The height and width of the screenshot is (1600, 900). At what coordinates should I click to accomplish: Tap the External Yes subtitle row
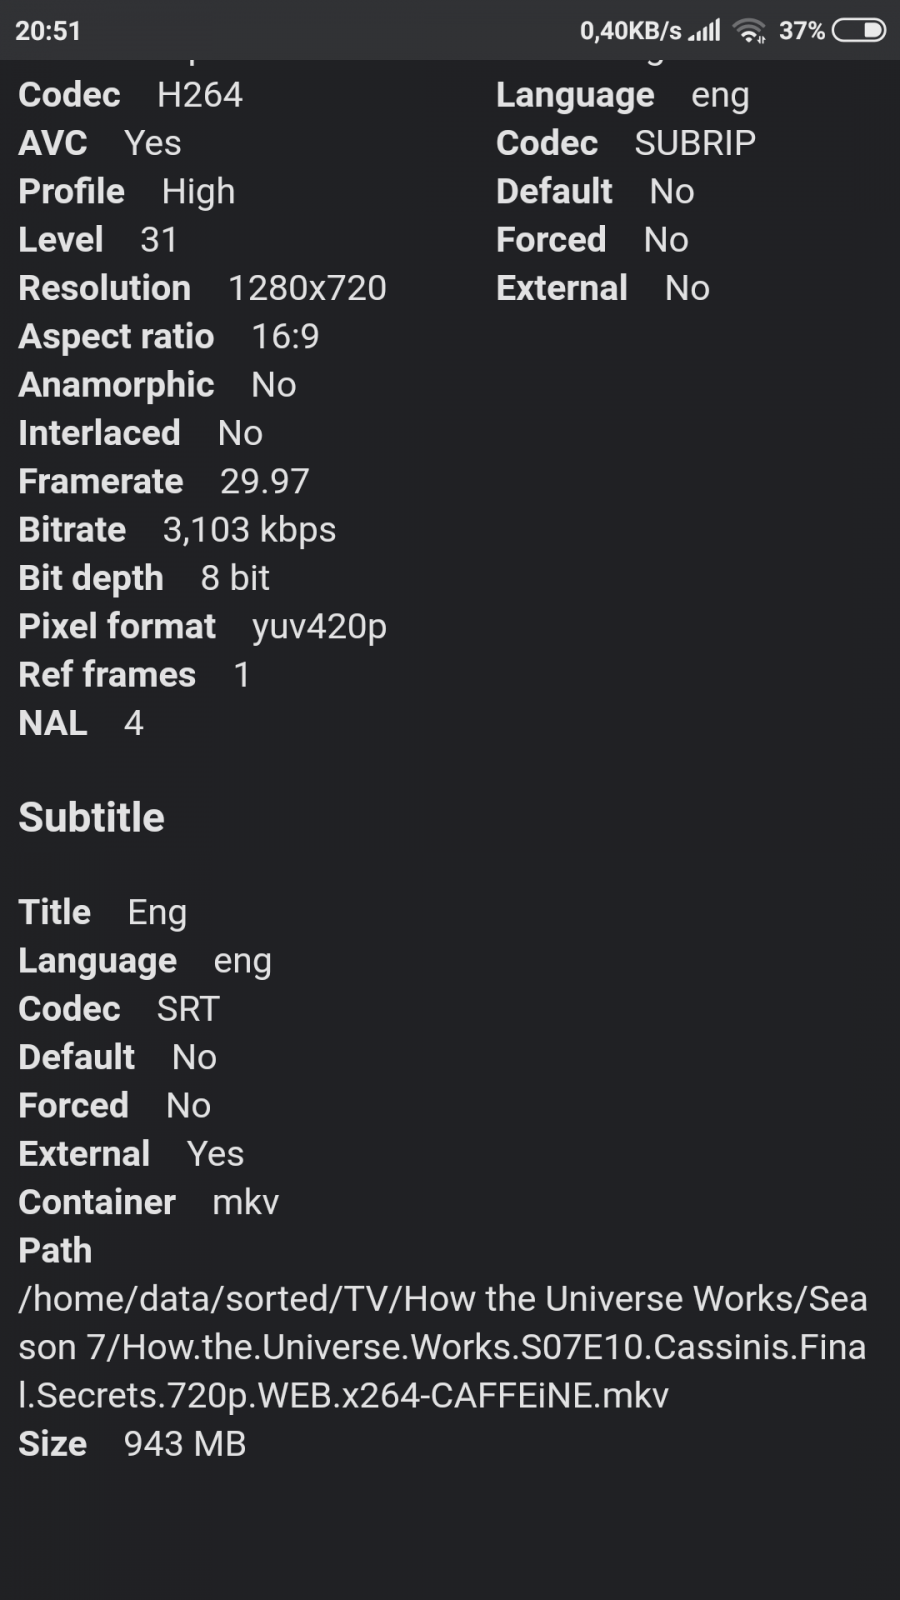click(131, 1154)
